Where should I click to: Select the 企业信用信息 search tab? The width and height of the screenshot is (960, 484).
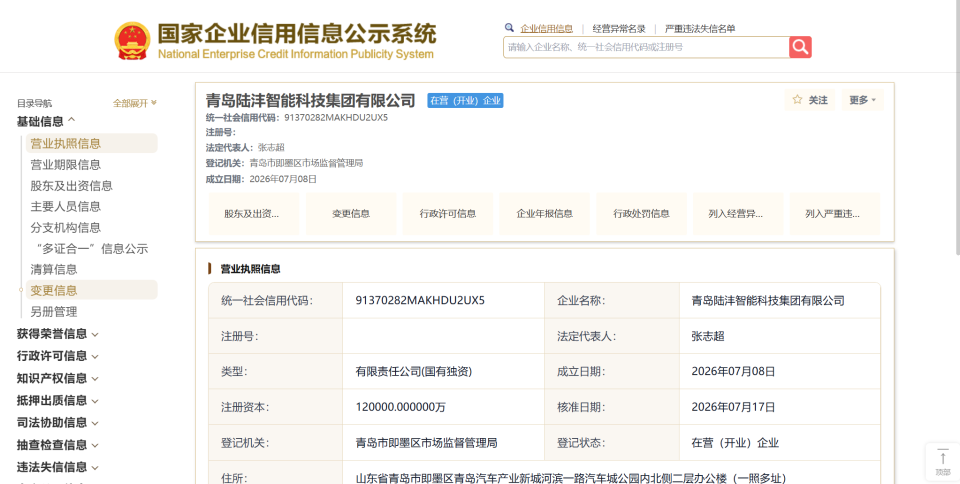547,29
